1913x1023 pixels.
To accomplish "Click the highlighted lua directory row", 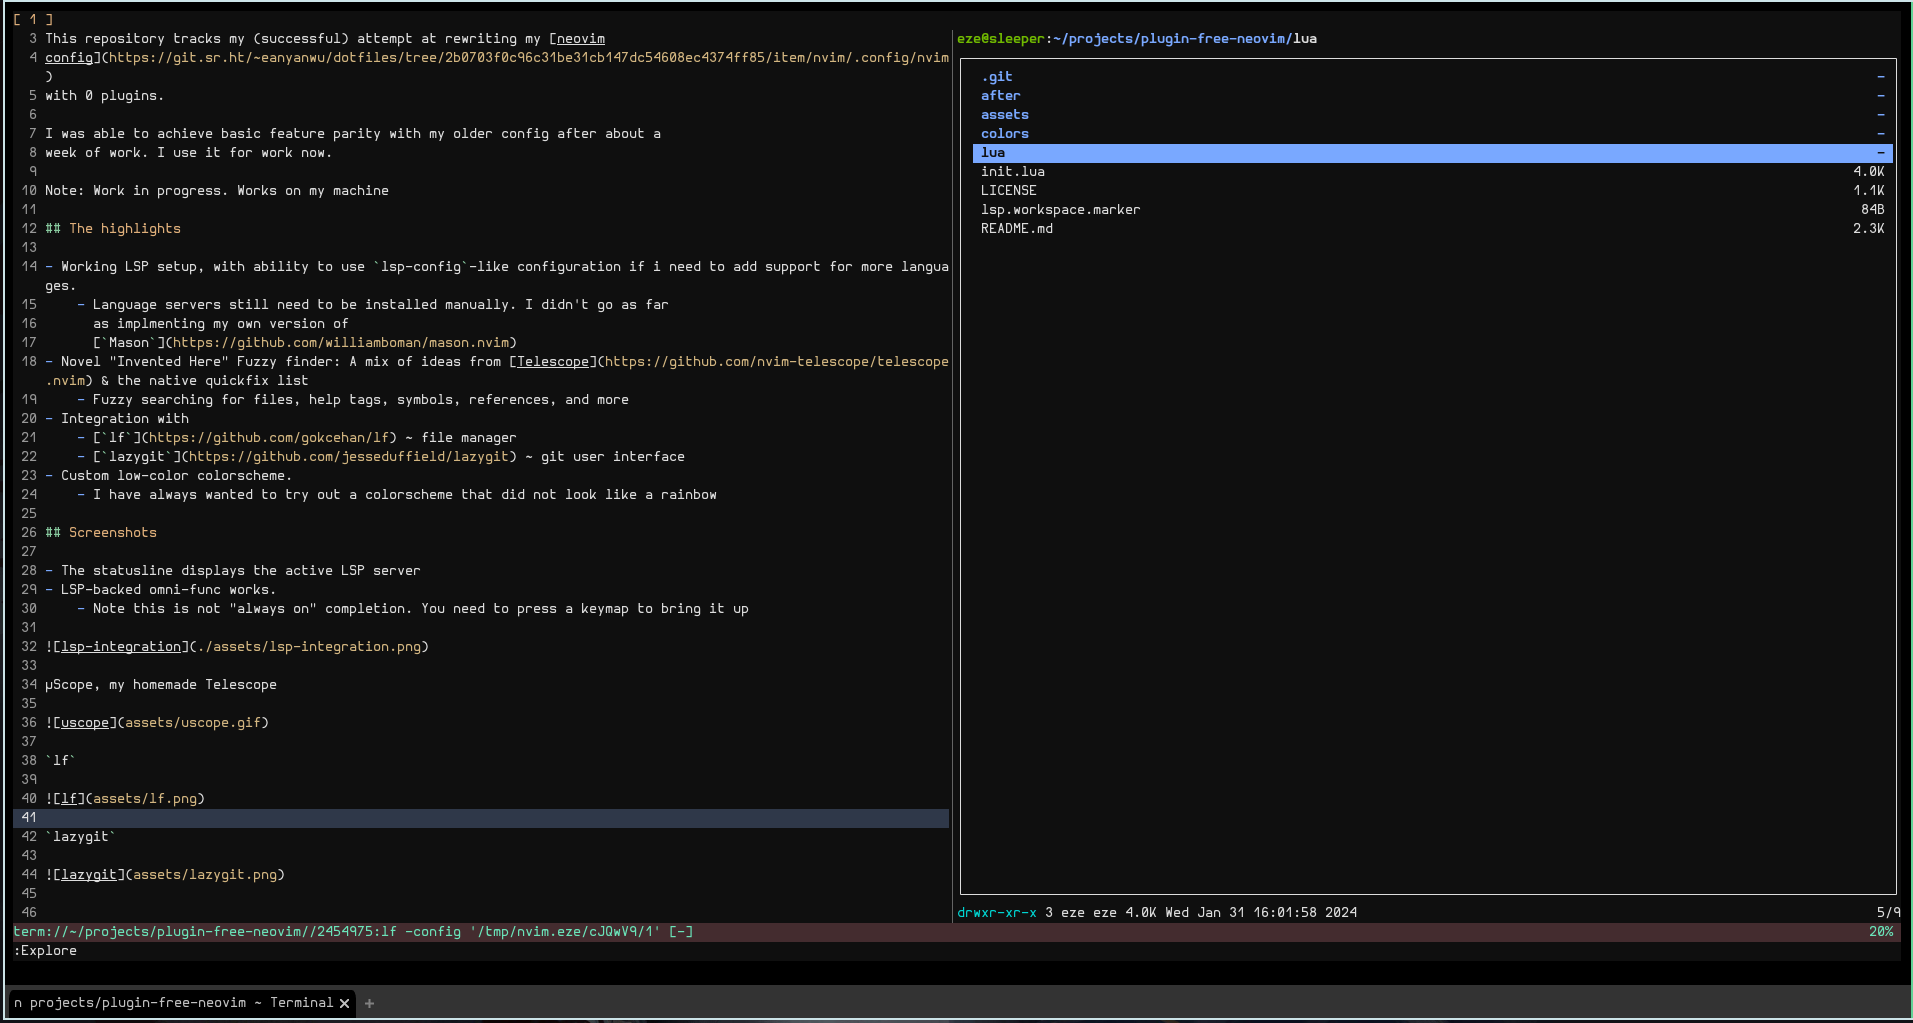I will click(x=1430, y=153).
